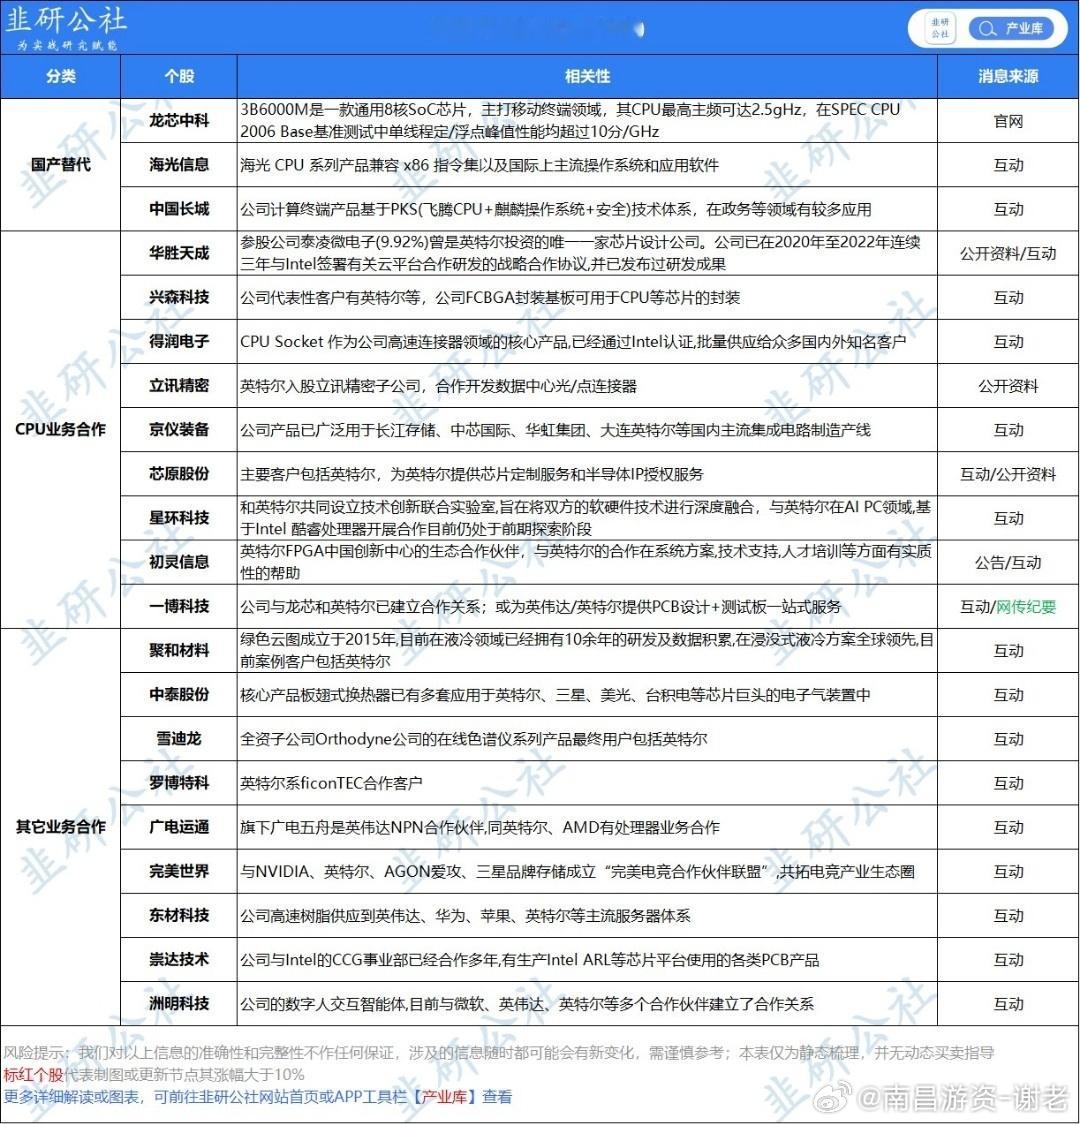Click 英特尔入股立讯精密子公司 description
Screen dimensions: 1080x1124
[x=439, y=386]
